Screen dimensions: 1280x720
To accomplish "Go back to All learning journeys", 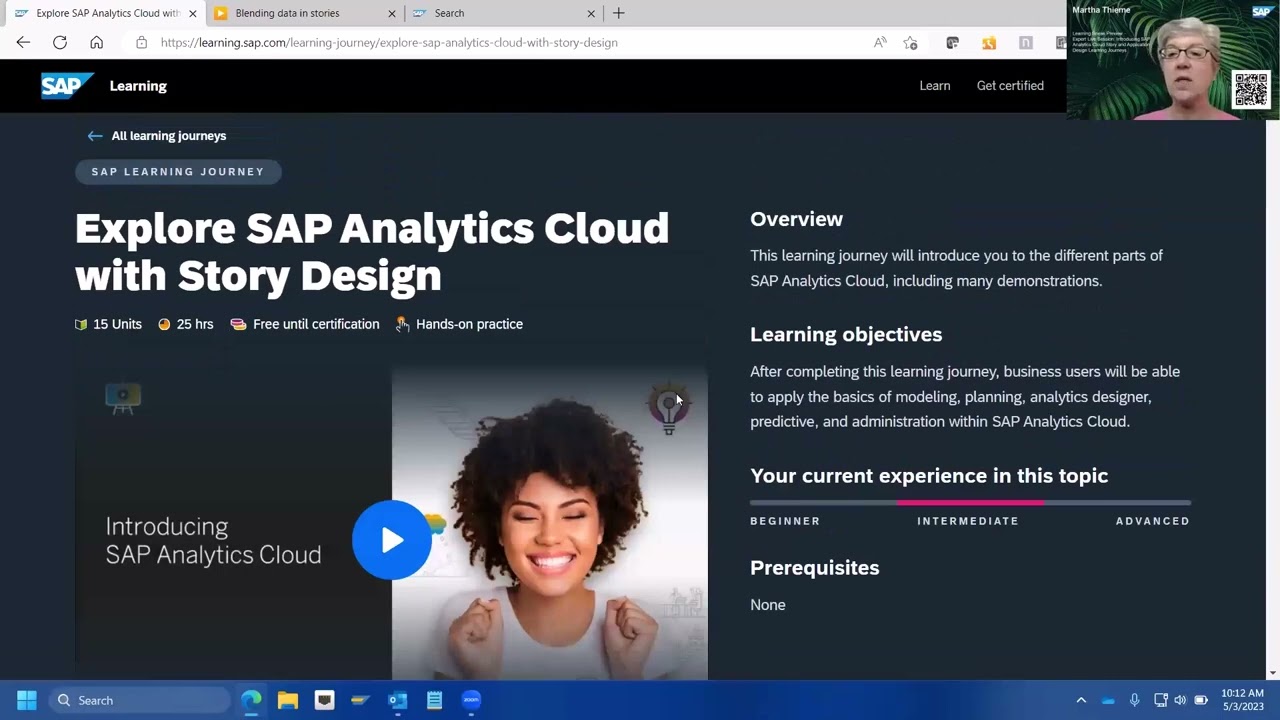I will click(169, 135).
